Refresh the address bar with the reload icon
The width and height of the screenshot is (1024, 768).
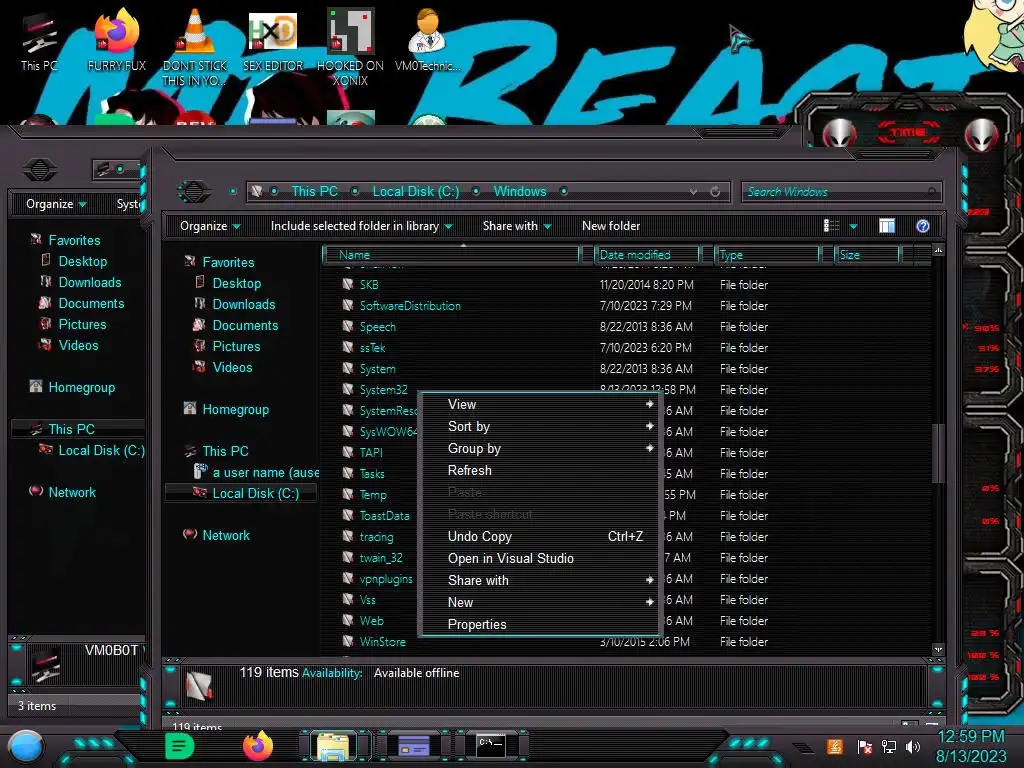point(715,191)
